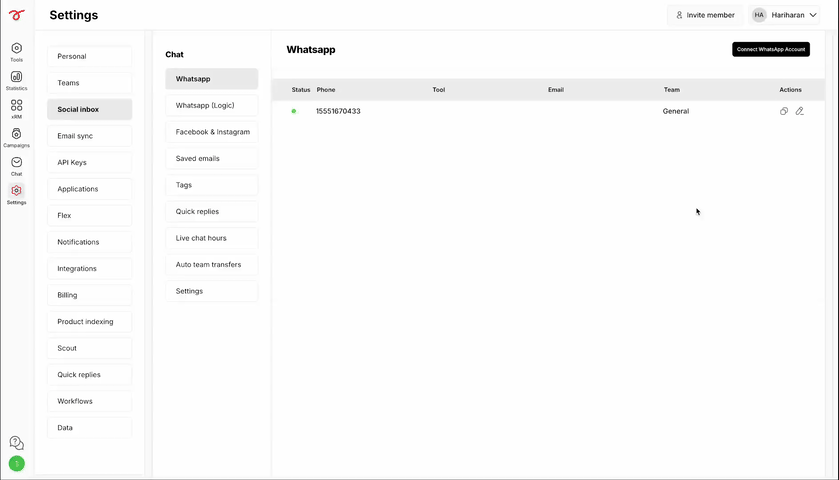Image resolution: width=839 pixels, height=480 pixels.
Task: Open the Tools section in sidebar
Action: [17, 52]
